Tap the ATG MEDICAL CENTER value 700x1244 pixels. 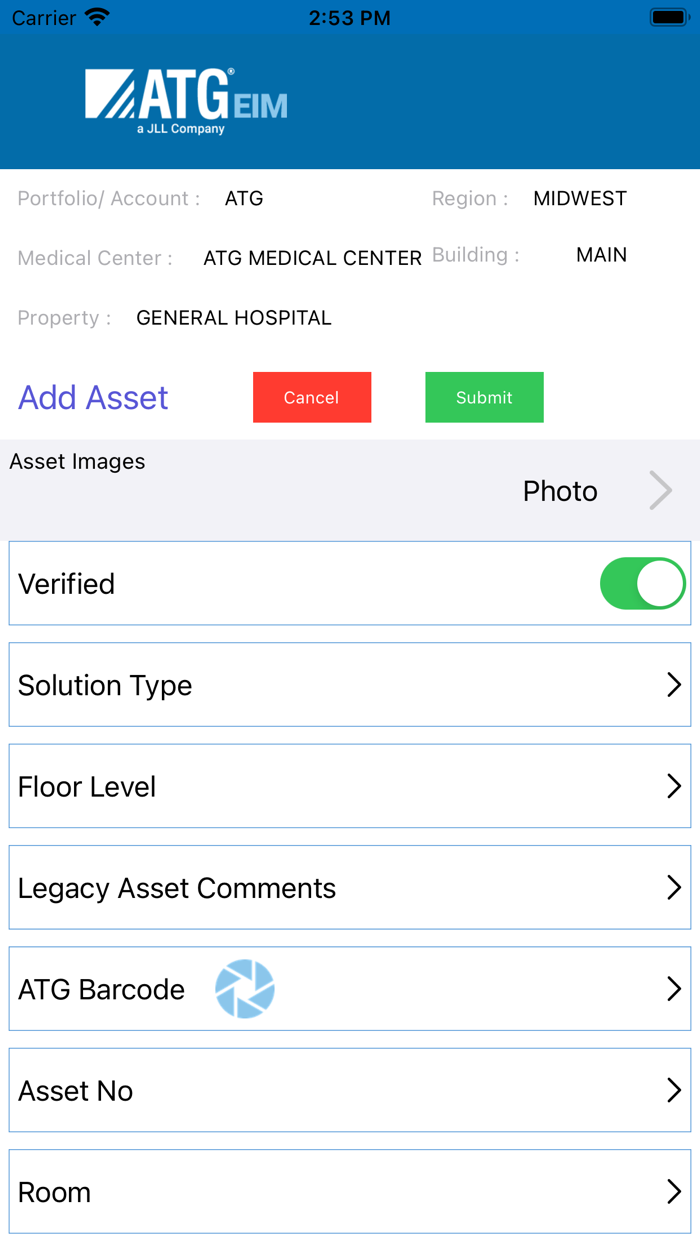click(x=312, y=258)
